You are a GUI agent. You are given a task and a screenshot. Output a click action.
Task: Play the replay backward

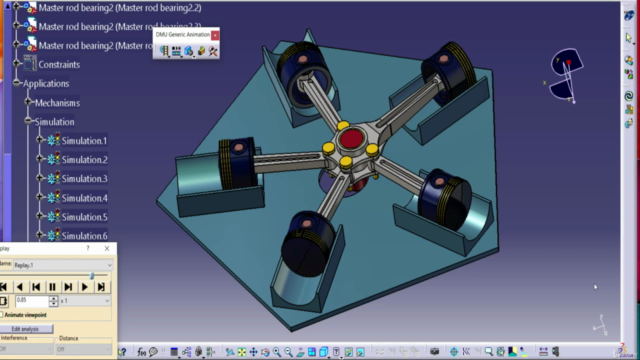point(20,287)
